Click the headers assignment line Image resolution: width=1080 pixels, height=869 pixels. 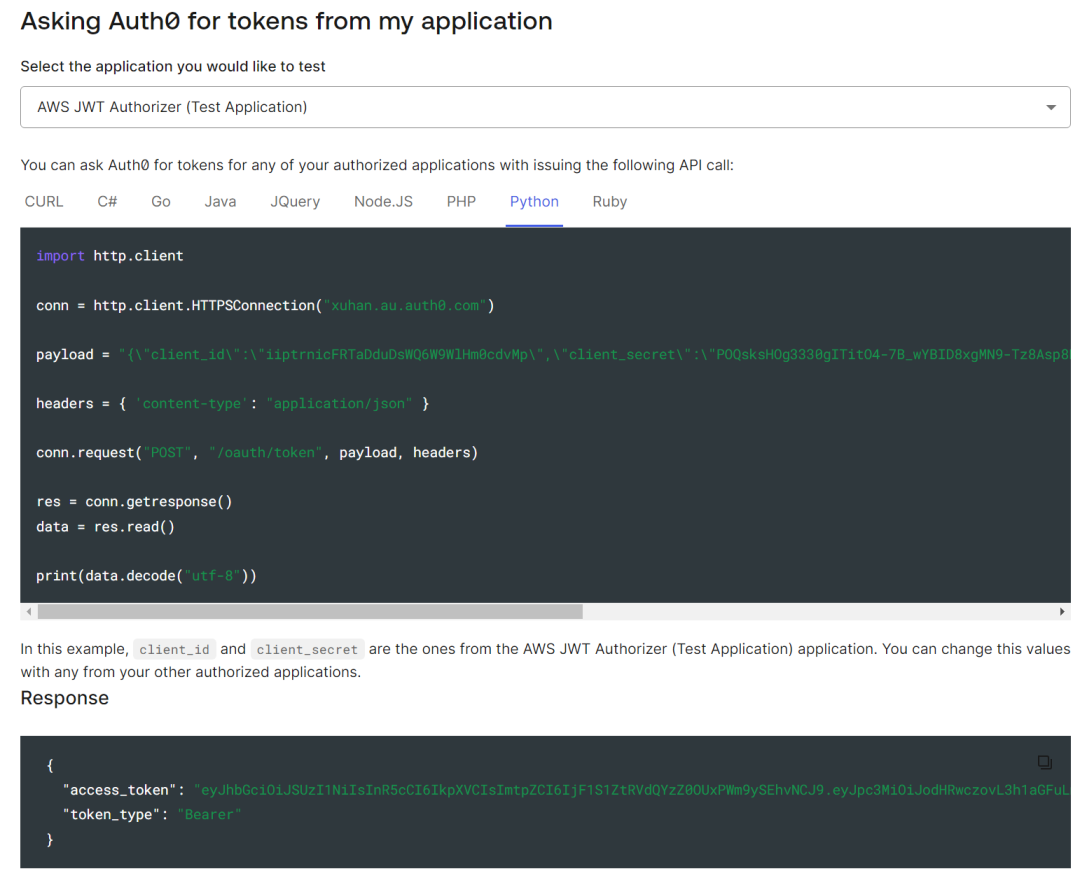pyautogui.click(x=233, y=404)
